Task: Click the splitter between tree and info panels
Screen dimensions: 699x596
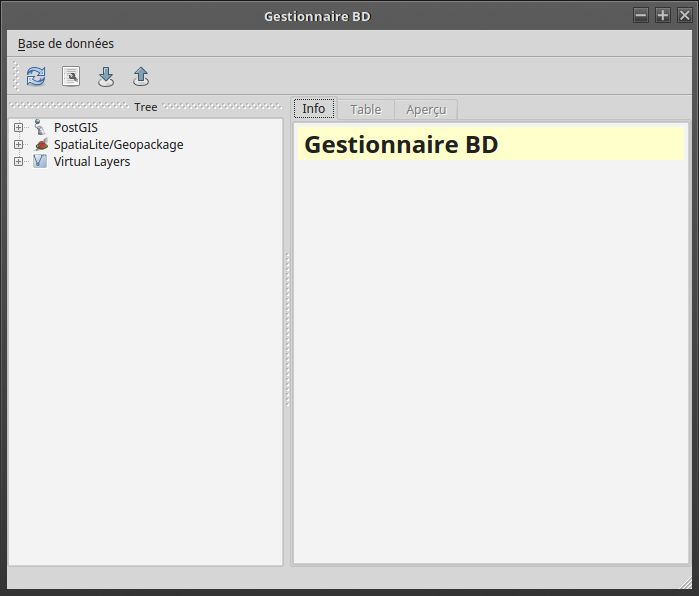Action: (x=287, y=330)
